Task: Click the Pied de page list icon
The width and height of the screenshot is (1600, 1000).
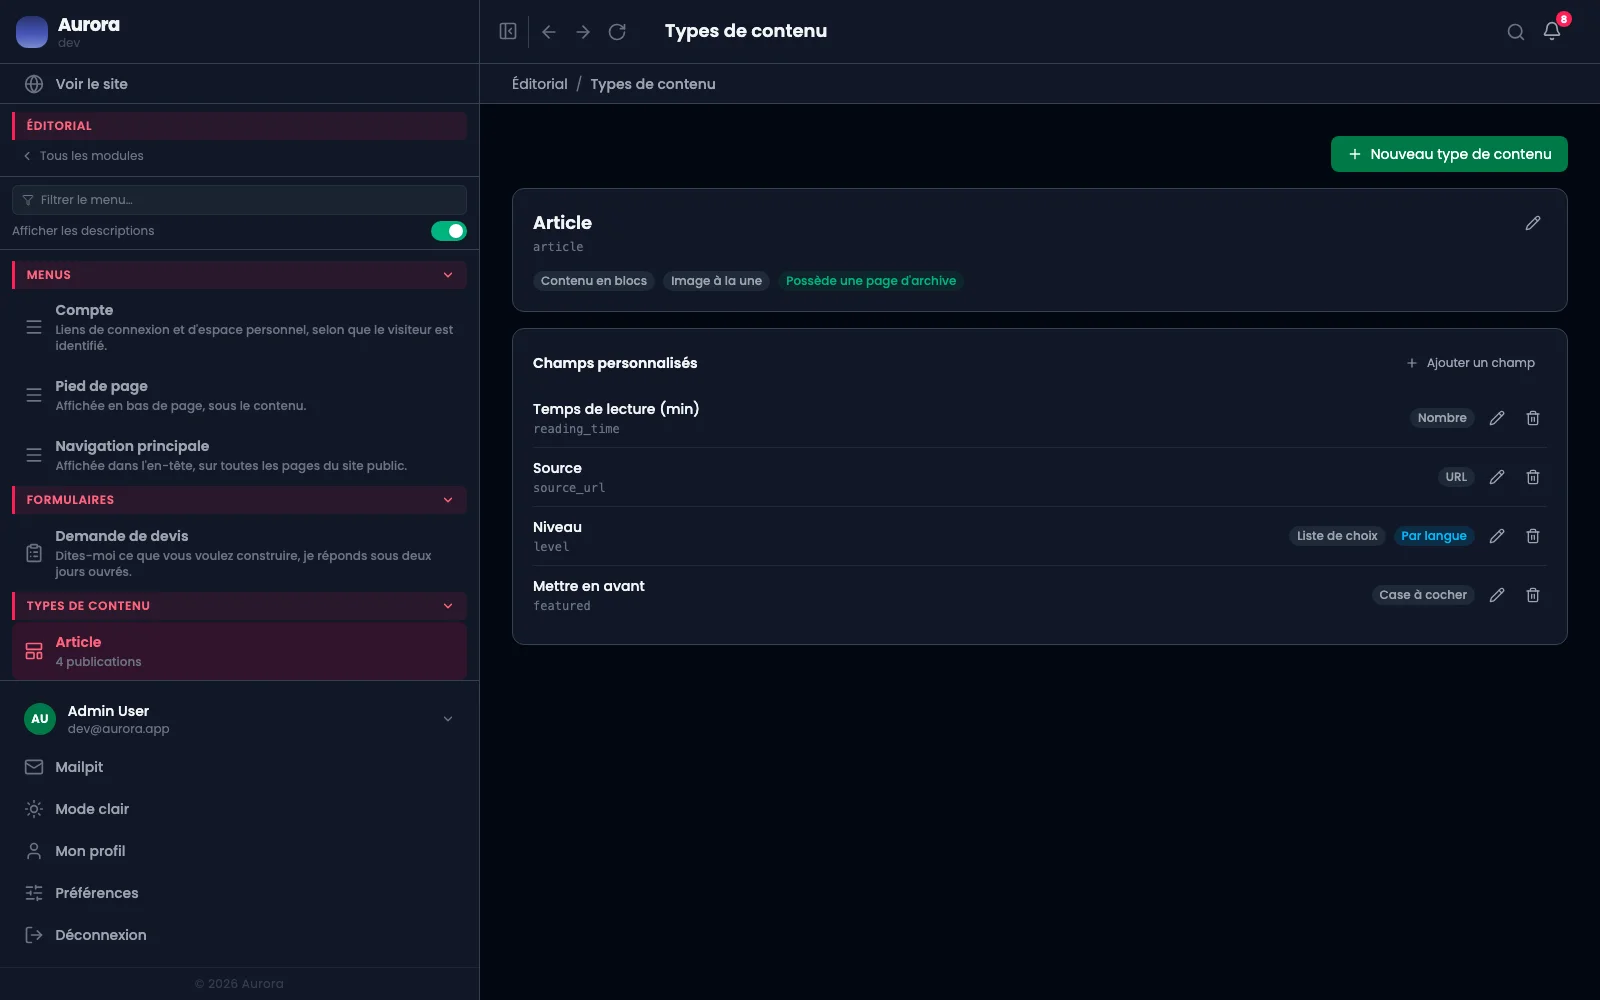Action: (34, 395)
